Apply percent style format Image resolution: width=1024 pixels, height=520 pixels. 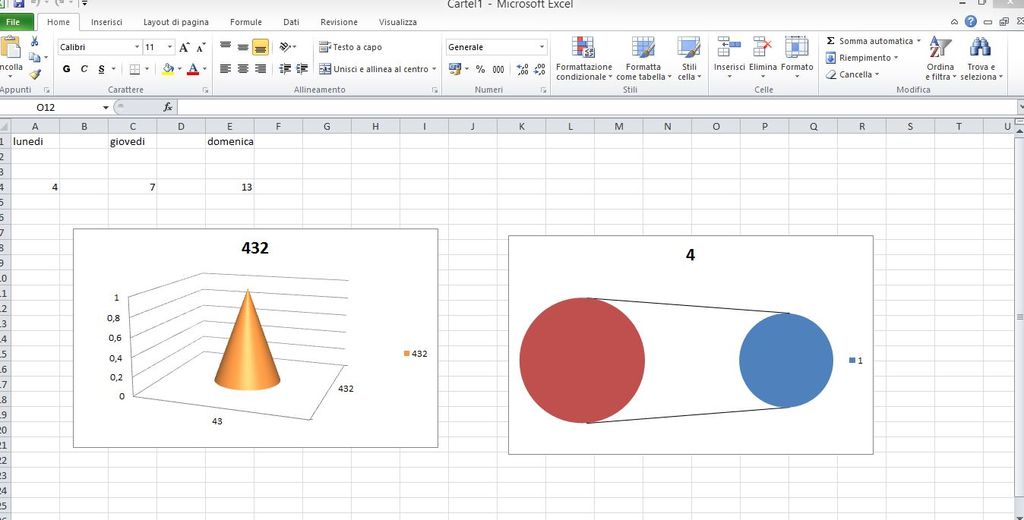480,69
